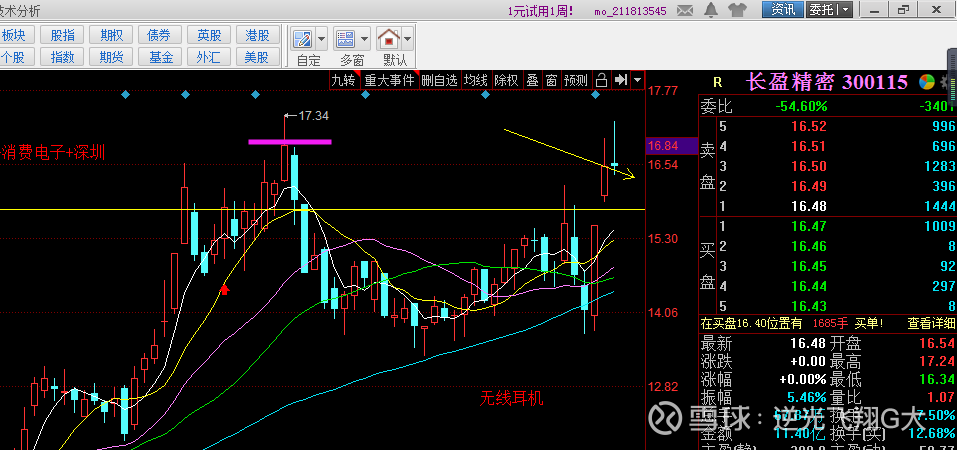Toggle the chart lock icon
Image resolution: width=957 pixels, height=450 pixels.
point(602,80)
